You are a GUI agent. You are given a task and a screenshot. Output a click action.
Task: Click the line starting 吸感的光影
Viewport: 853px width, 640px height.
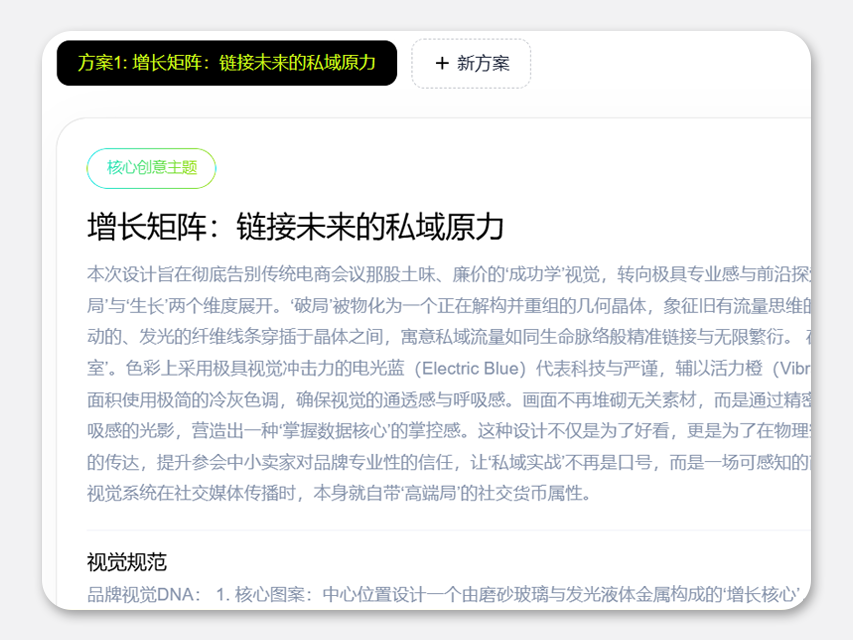[449, 431]
